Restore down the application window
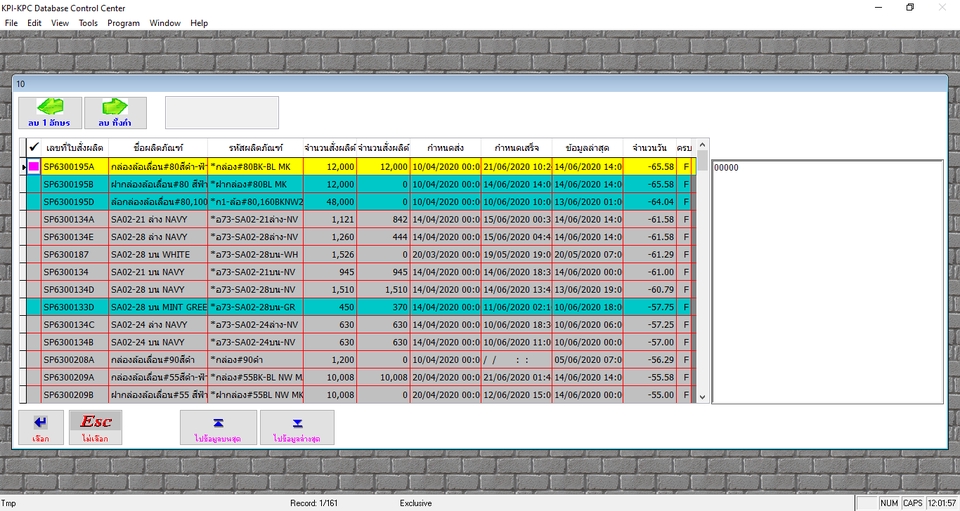This screenshot has height=511, width=960. point(910,7)
